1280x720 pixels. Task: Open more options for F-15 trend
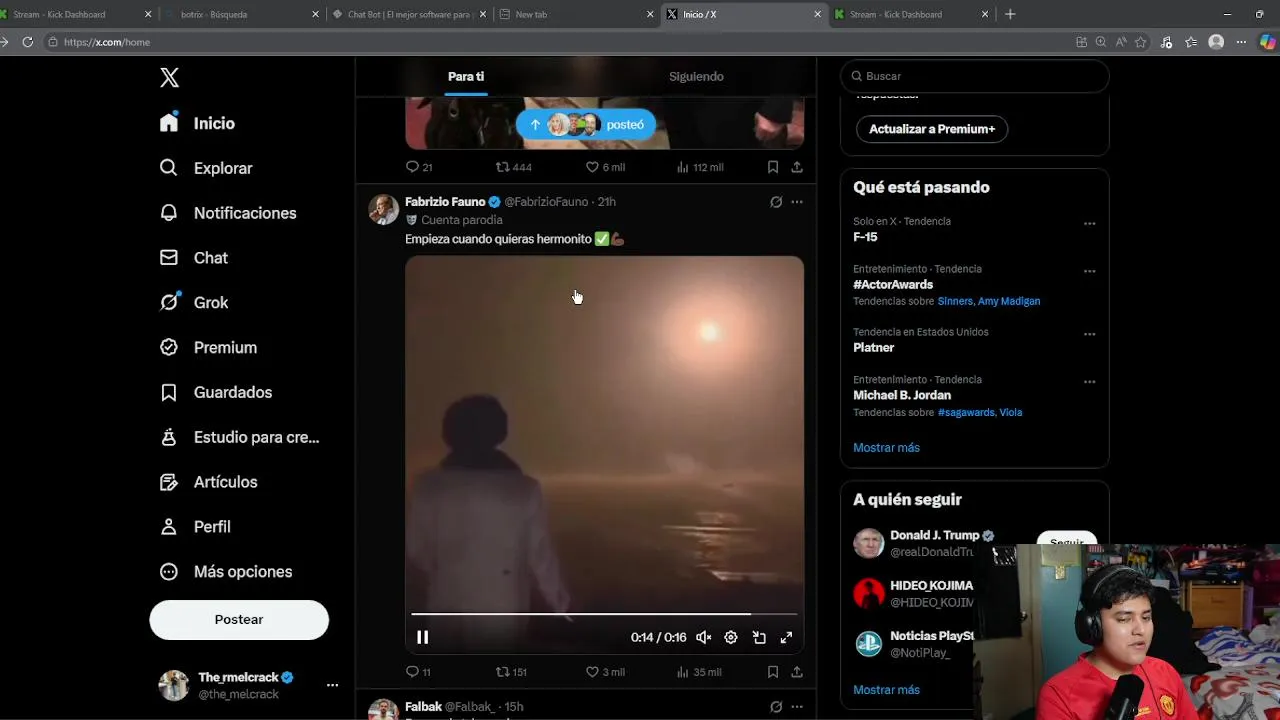[1089, 224]
